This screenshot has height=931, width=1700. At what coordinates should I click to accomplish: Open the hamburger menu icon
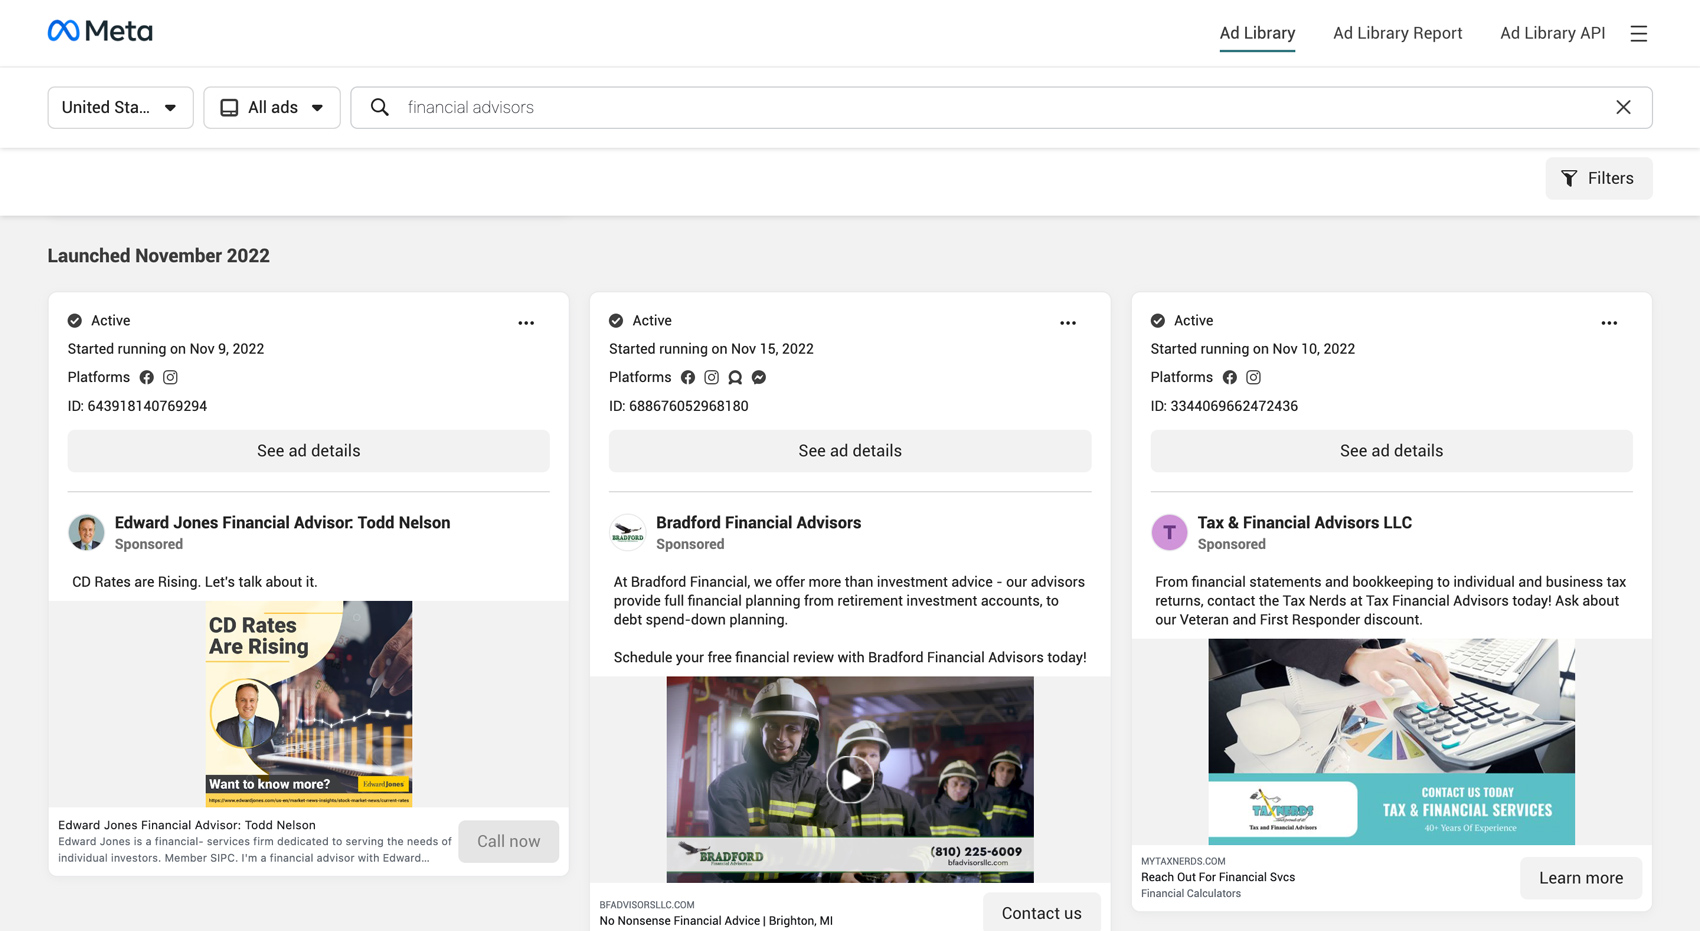click(1638, 33)
